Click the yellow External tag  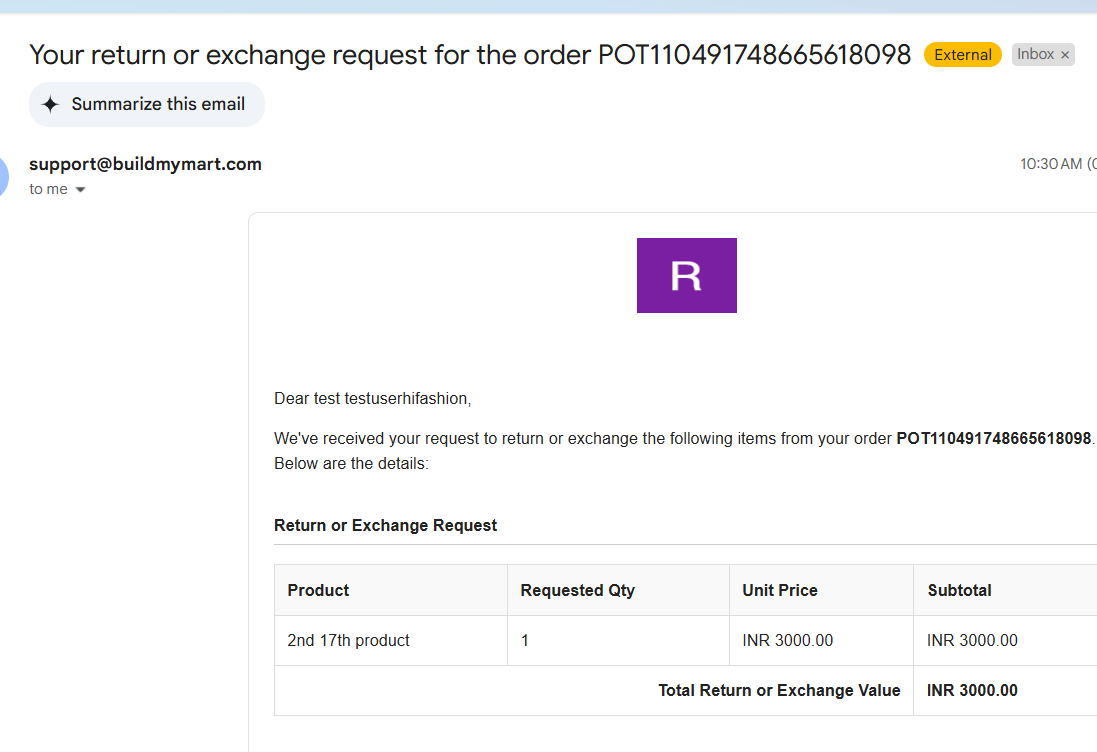point(963,55)
